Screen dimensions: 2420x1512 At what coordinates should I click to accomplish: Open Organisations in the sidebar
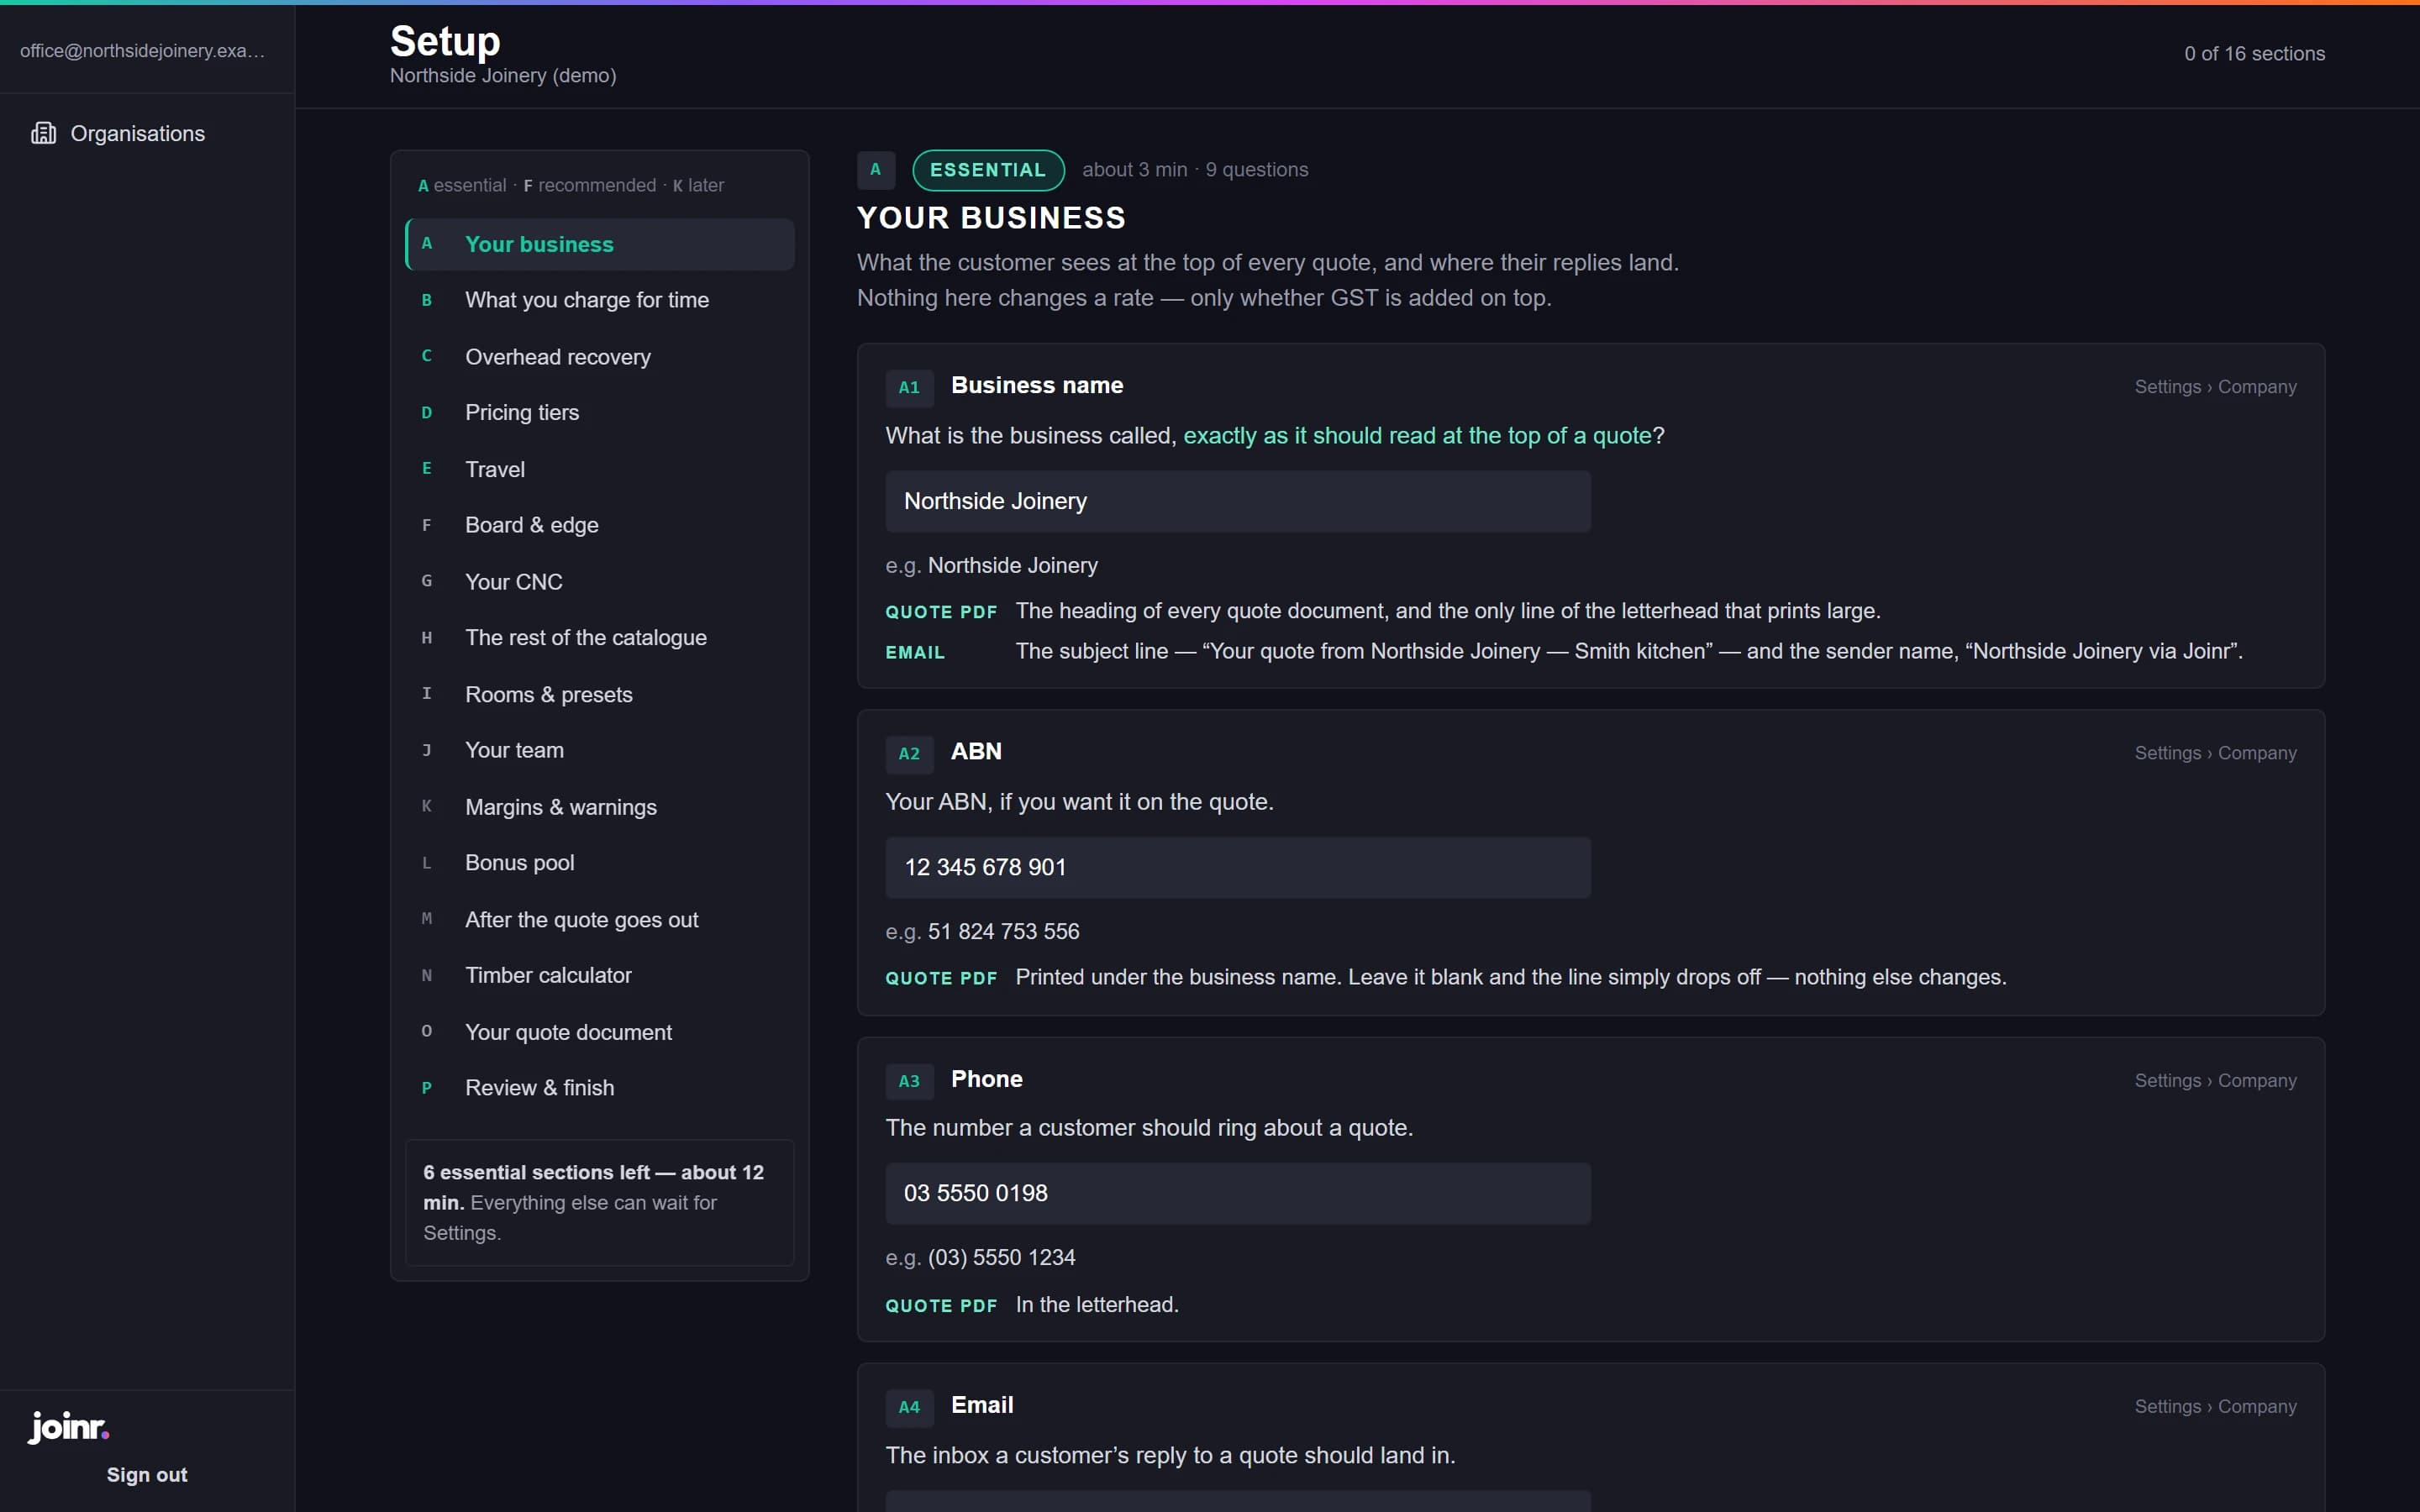coord(147,133)
